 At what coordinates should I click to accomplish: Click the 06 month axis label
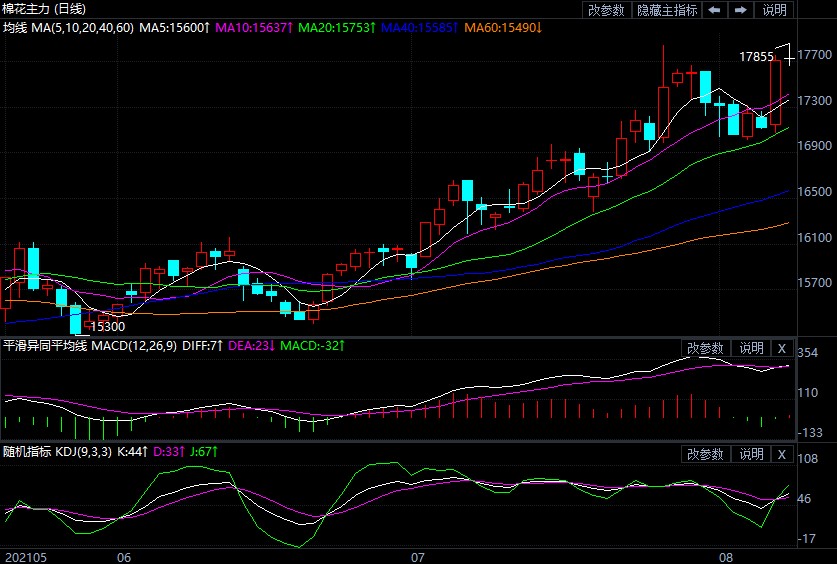[x=124, y=558]
